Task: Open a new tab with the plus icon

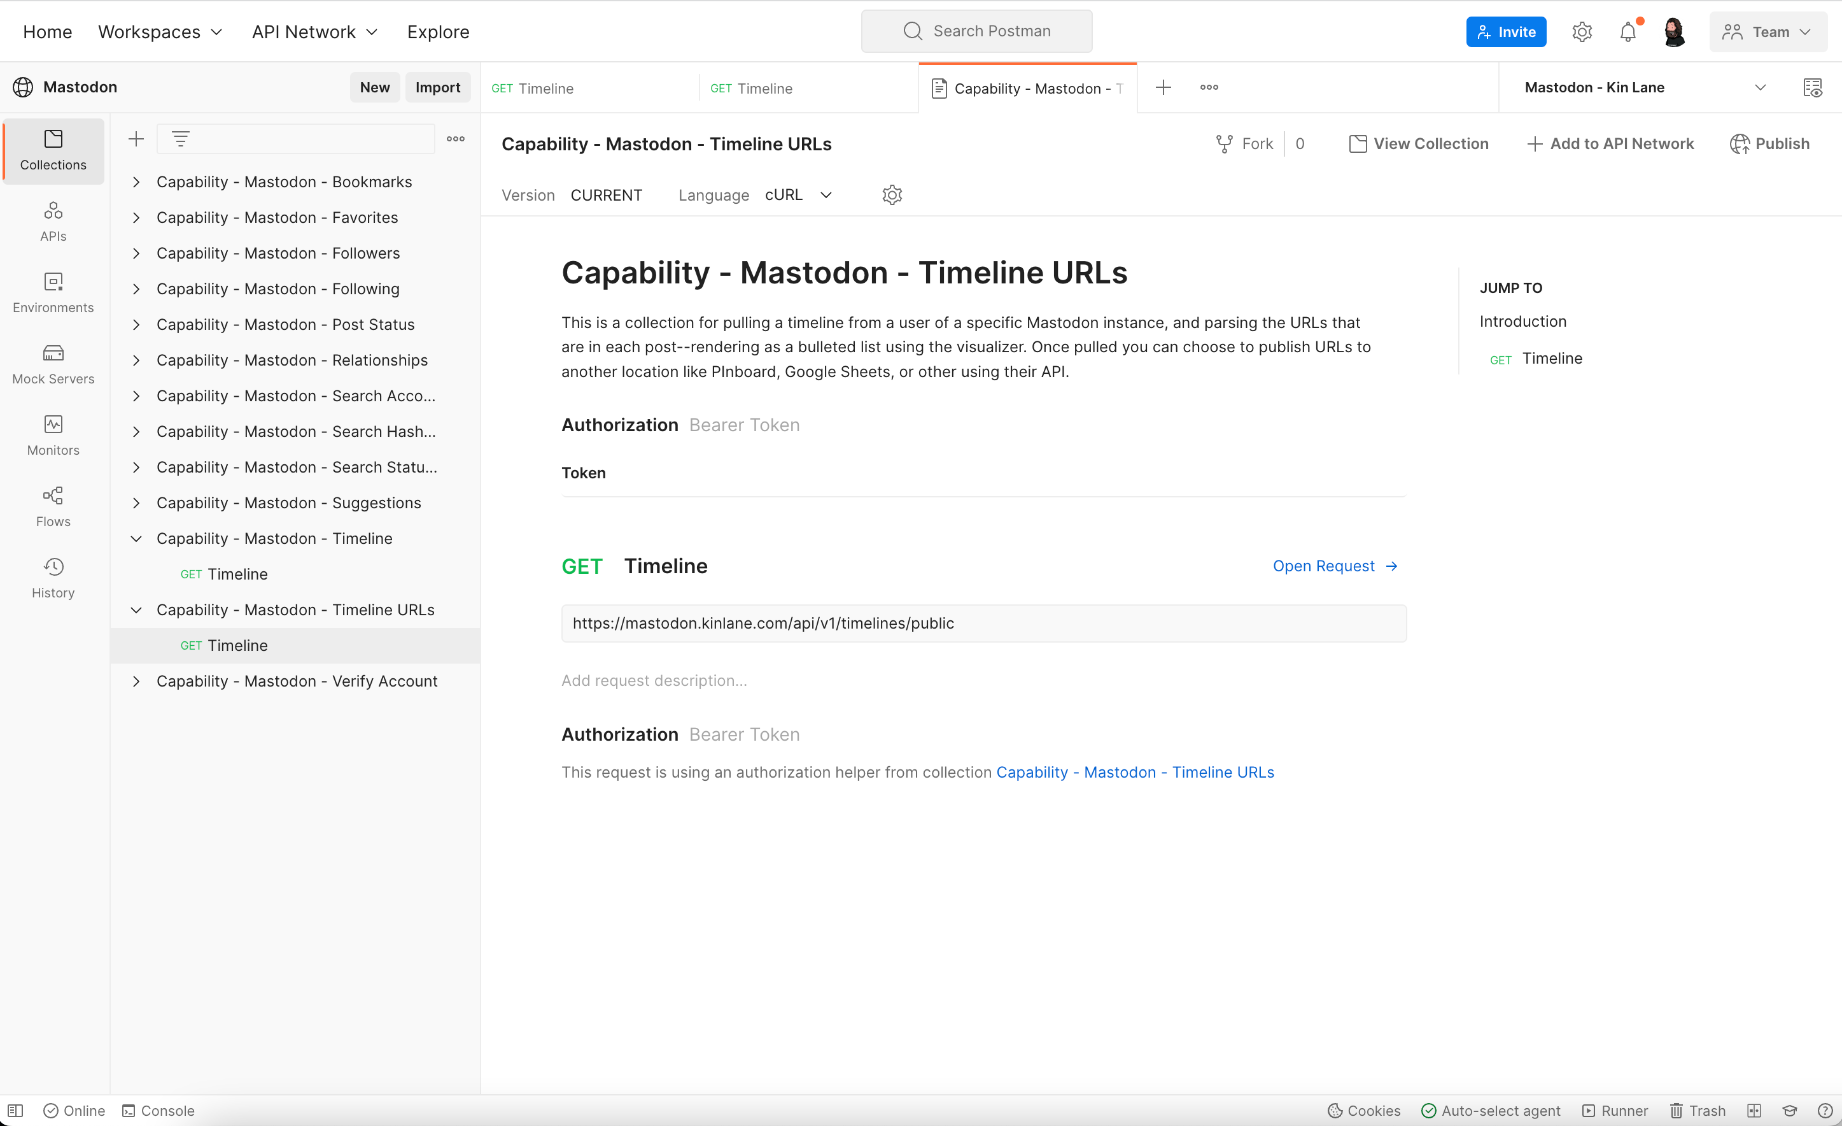Action: click(x=1163, y=88)
